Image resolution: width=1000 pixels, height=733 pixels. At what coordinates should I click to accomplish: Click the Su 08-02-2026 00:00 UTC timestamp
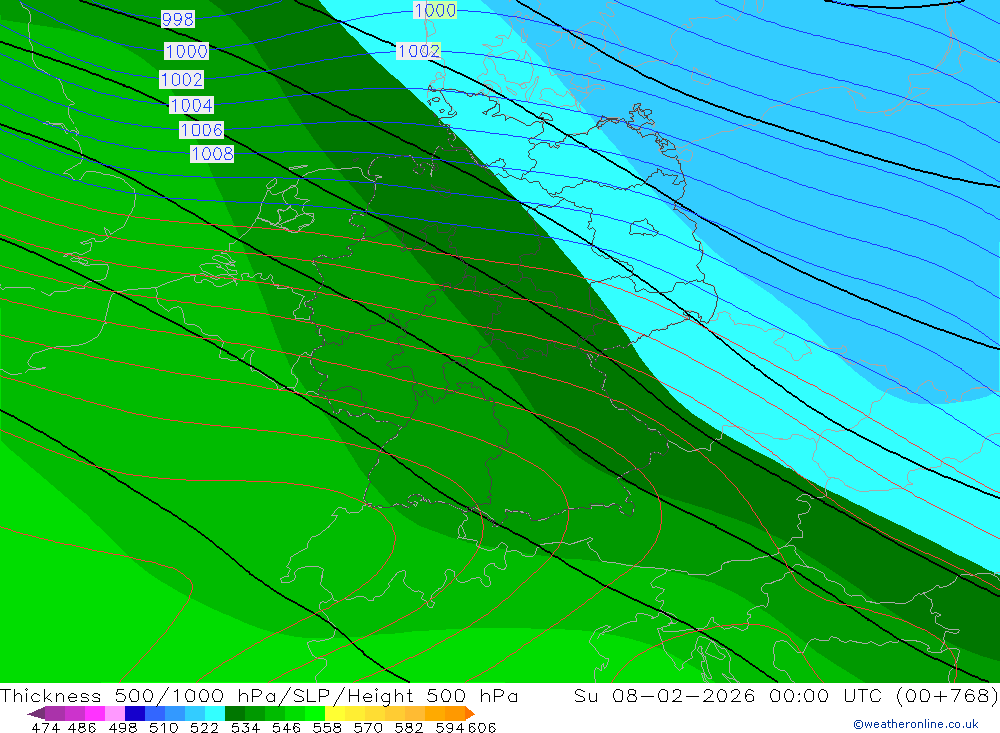(786, 695)
